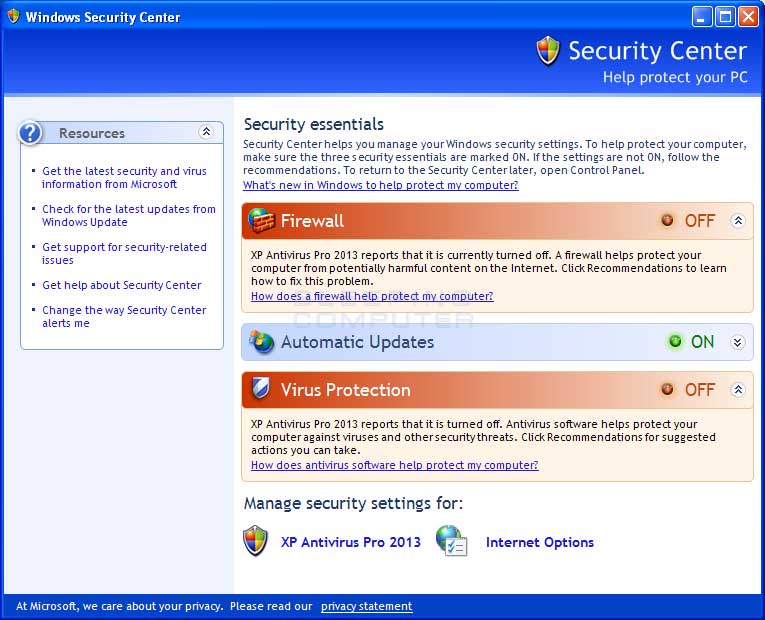Open the privacy statement link
The height and width of the screenshot is (620, 765).
366,606
